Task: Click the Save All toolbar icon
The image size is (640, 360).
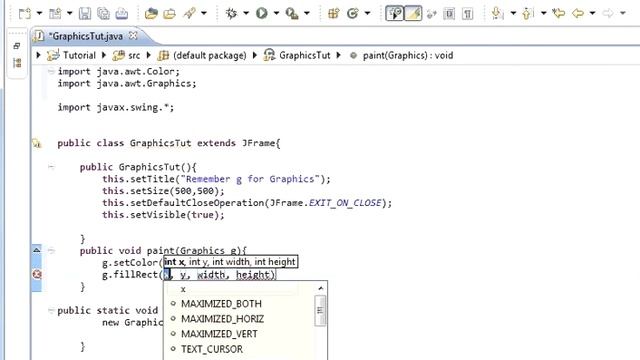Action: click(103, 13)
